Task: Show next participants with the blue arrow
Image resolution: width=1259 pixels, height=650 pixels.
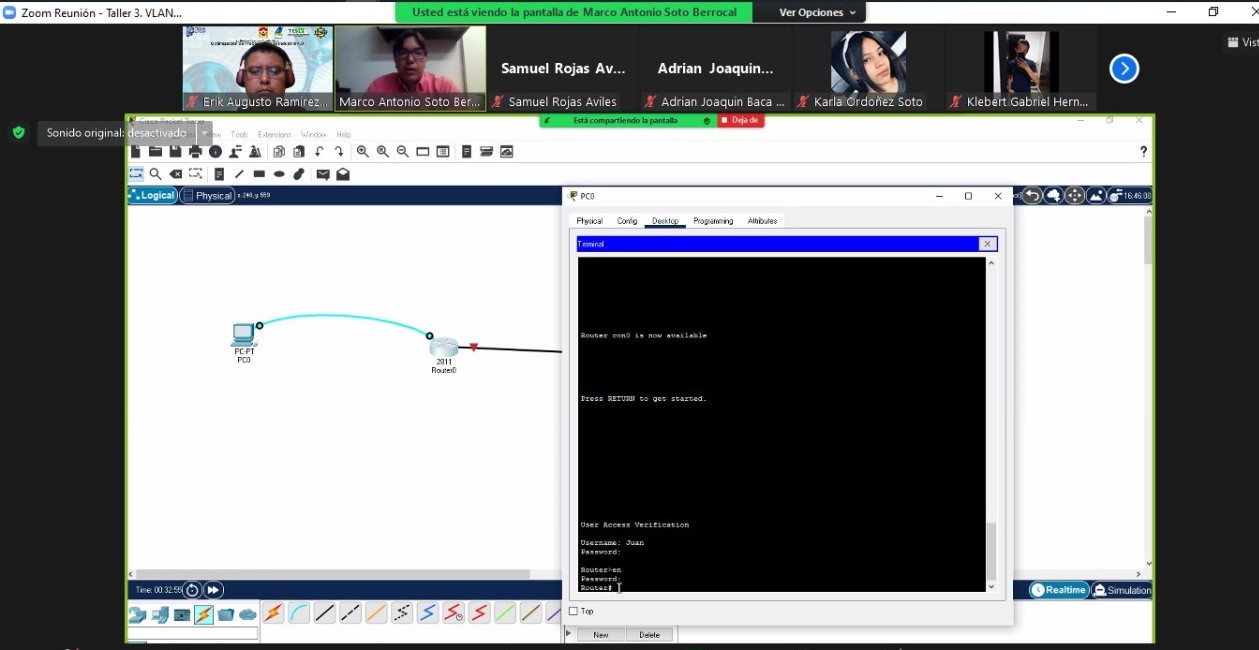Action: (1124, 68)
